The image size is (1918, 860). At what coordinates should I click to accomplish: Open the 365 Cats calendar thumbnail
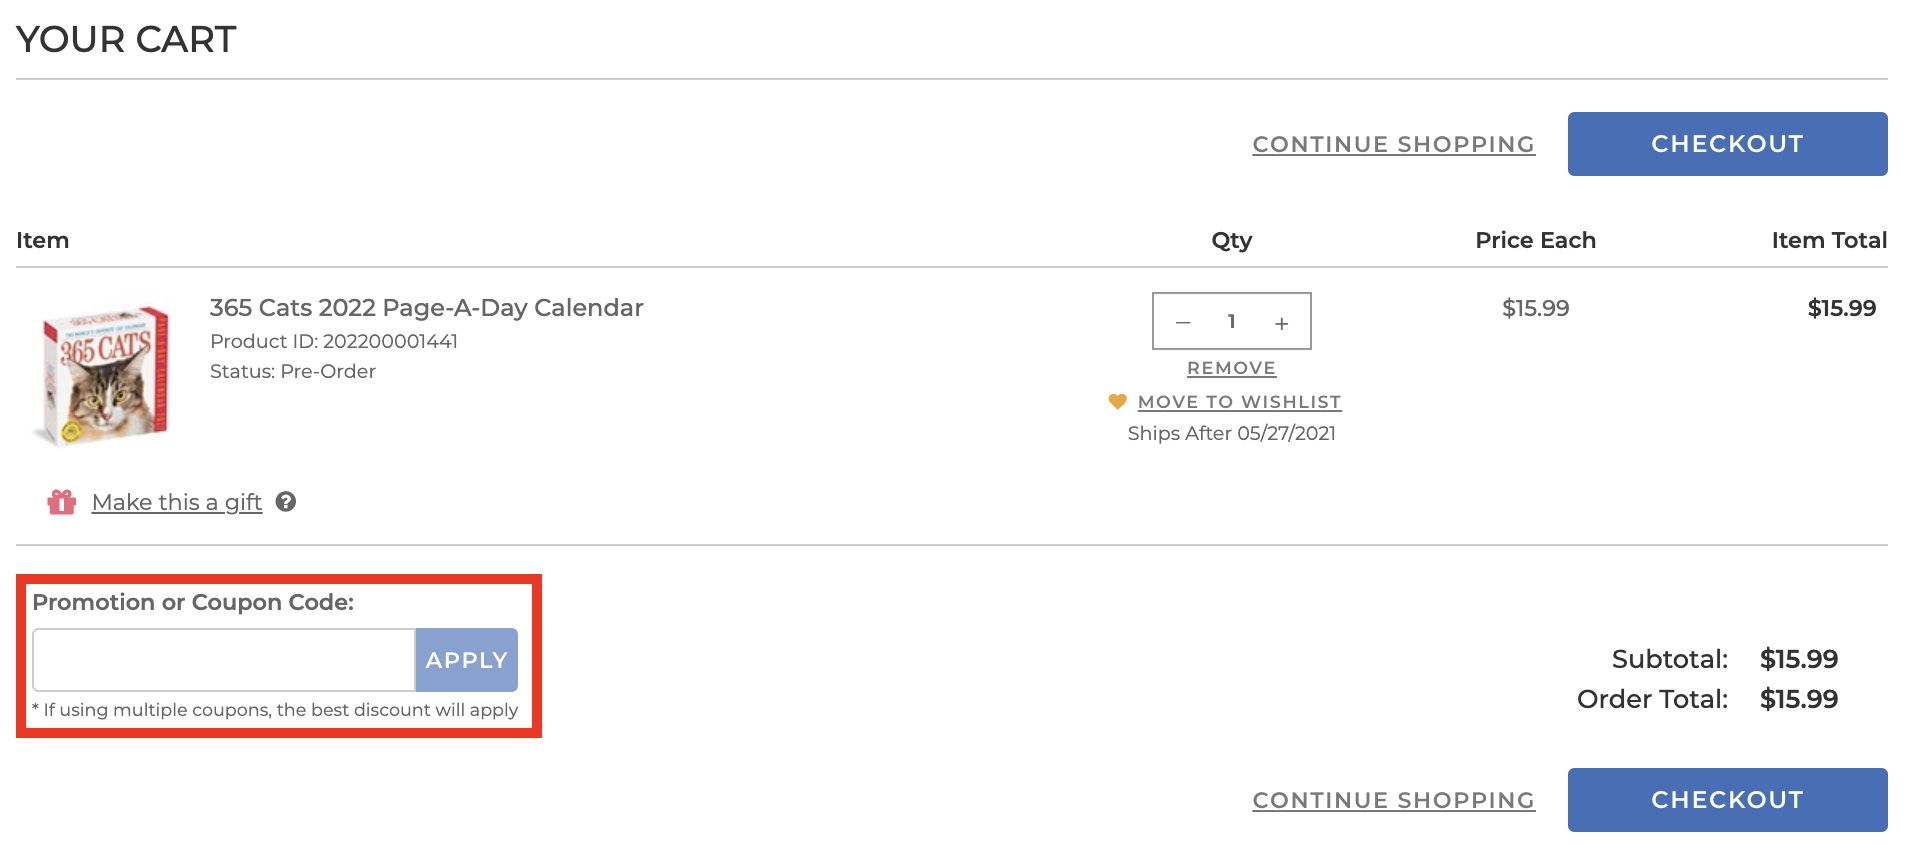click(x=104, y=375)
